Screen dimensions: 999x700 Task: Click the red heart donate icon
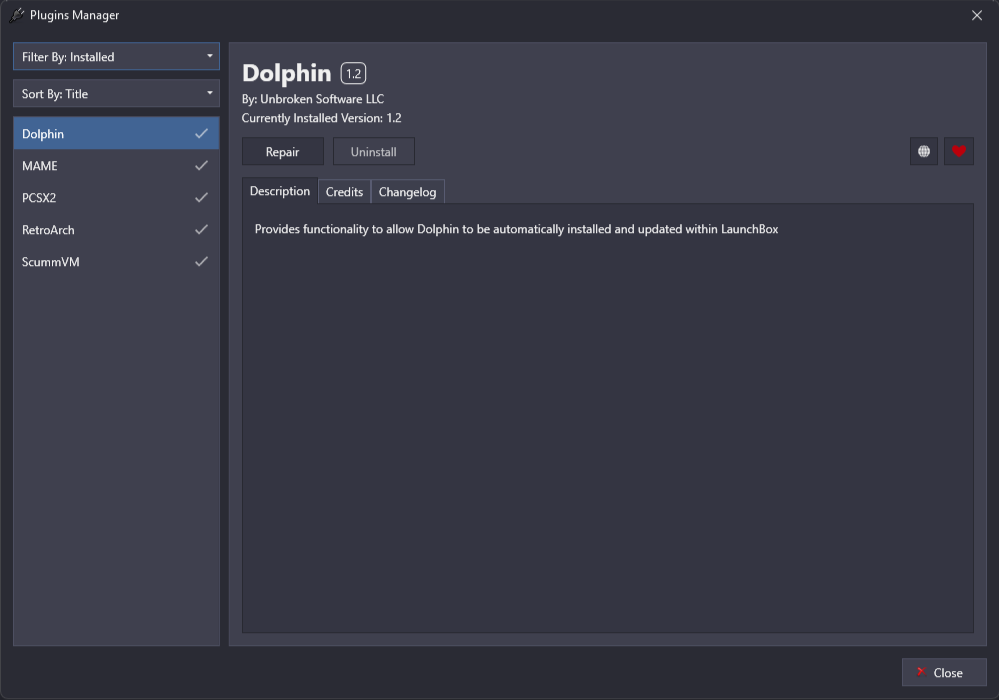coord(959,152)
